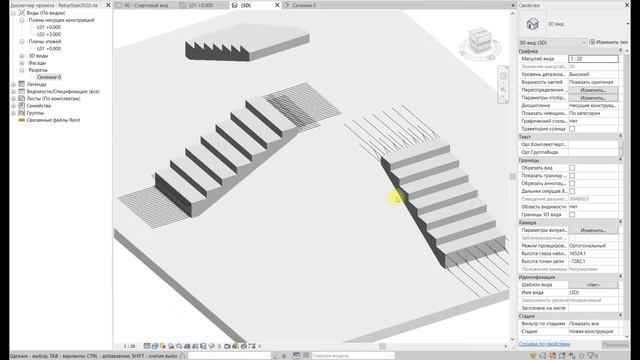
Task: Click the Analytical Model visibility icon
Action: pyautogui.click(x=235, y=346)
